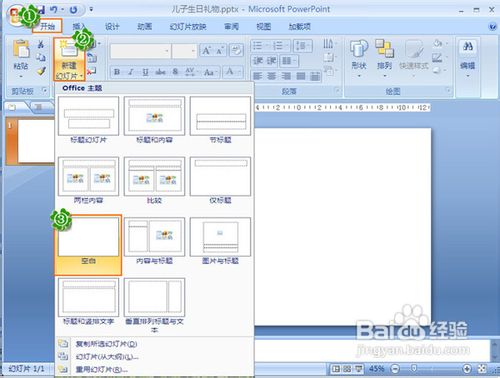
Task: Click the Cut scissors icon
Action: [41, 44]
